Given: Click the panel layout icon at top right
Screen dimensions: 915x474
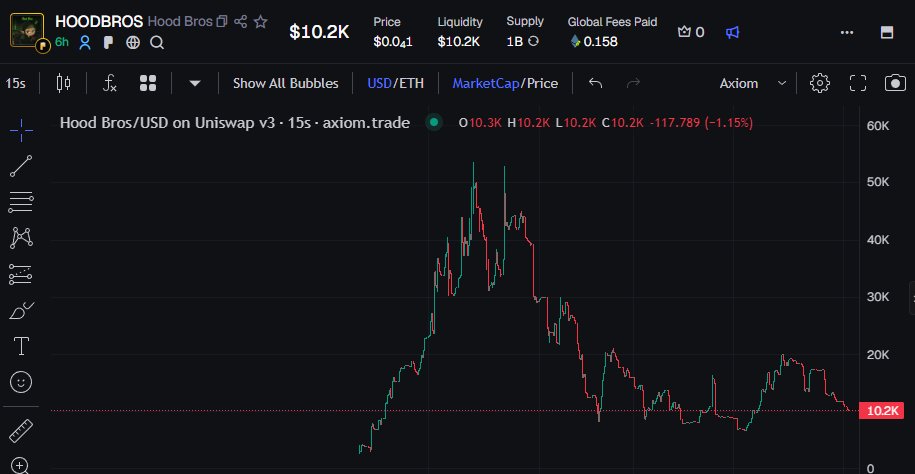Looking at the screenshot, I should (887, 32).
